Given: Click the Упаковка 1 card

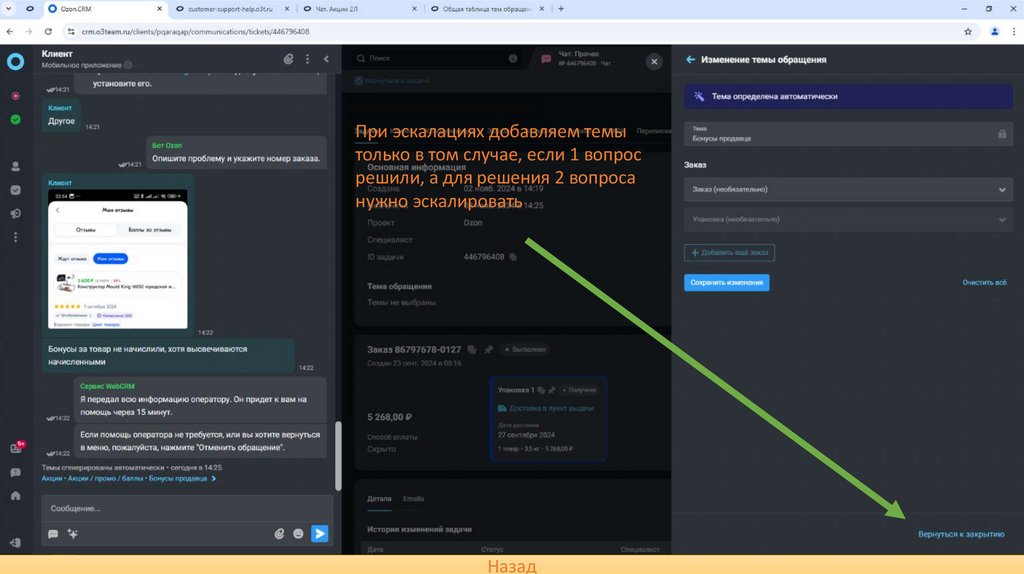Looking at the screenshot, I should [x=548, y=419].
